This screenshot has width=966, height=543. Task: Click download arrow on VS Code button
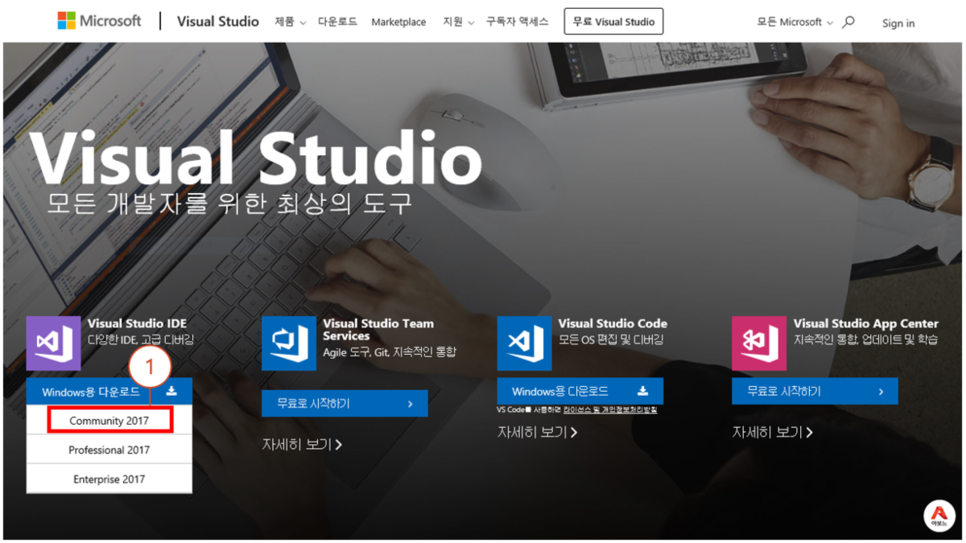click(643, 391)
